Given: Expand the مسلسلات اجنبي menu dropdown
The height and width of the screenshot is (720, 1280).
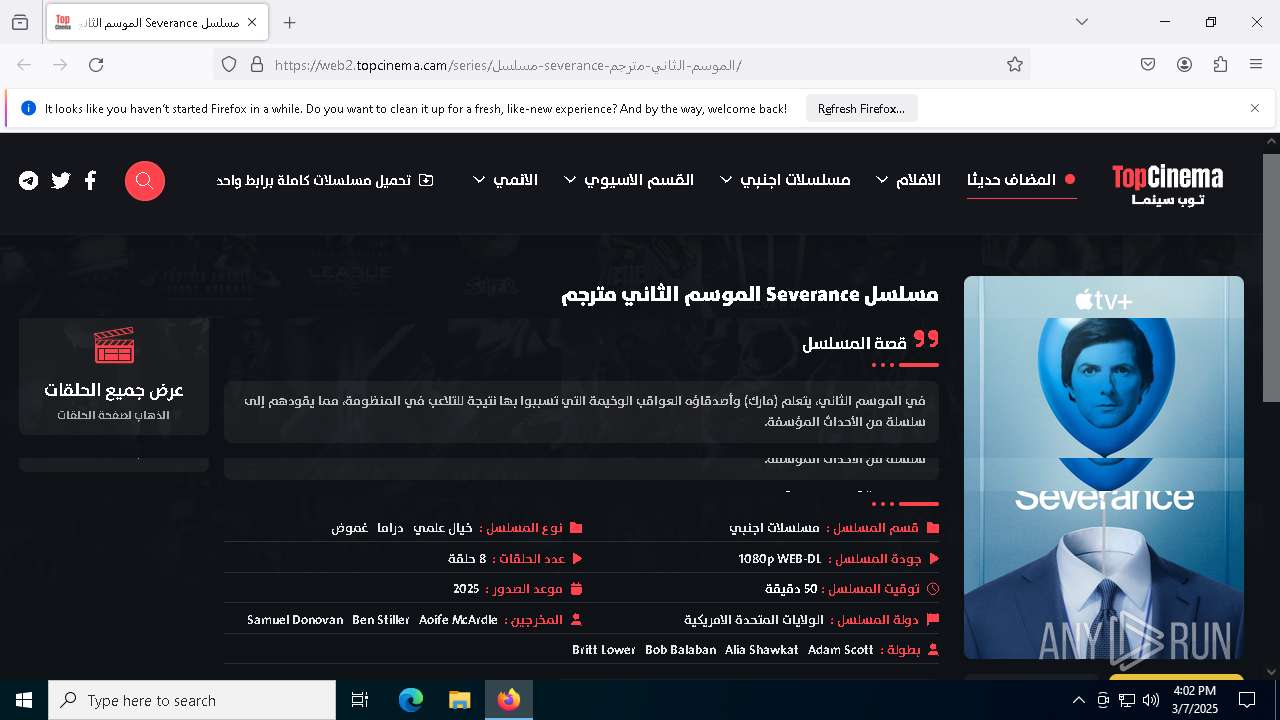Looking at the screenshot, I should [x=785, y=180].
